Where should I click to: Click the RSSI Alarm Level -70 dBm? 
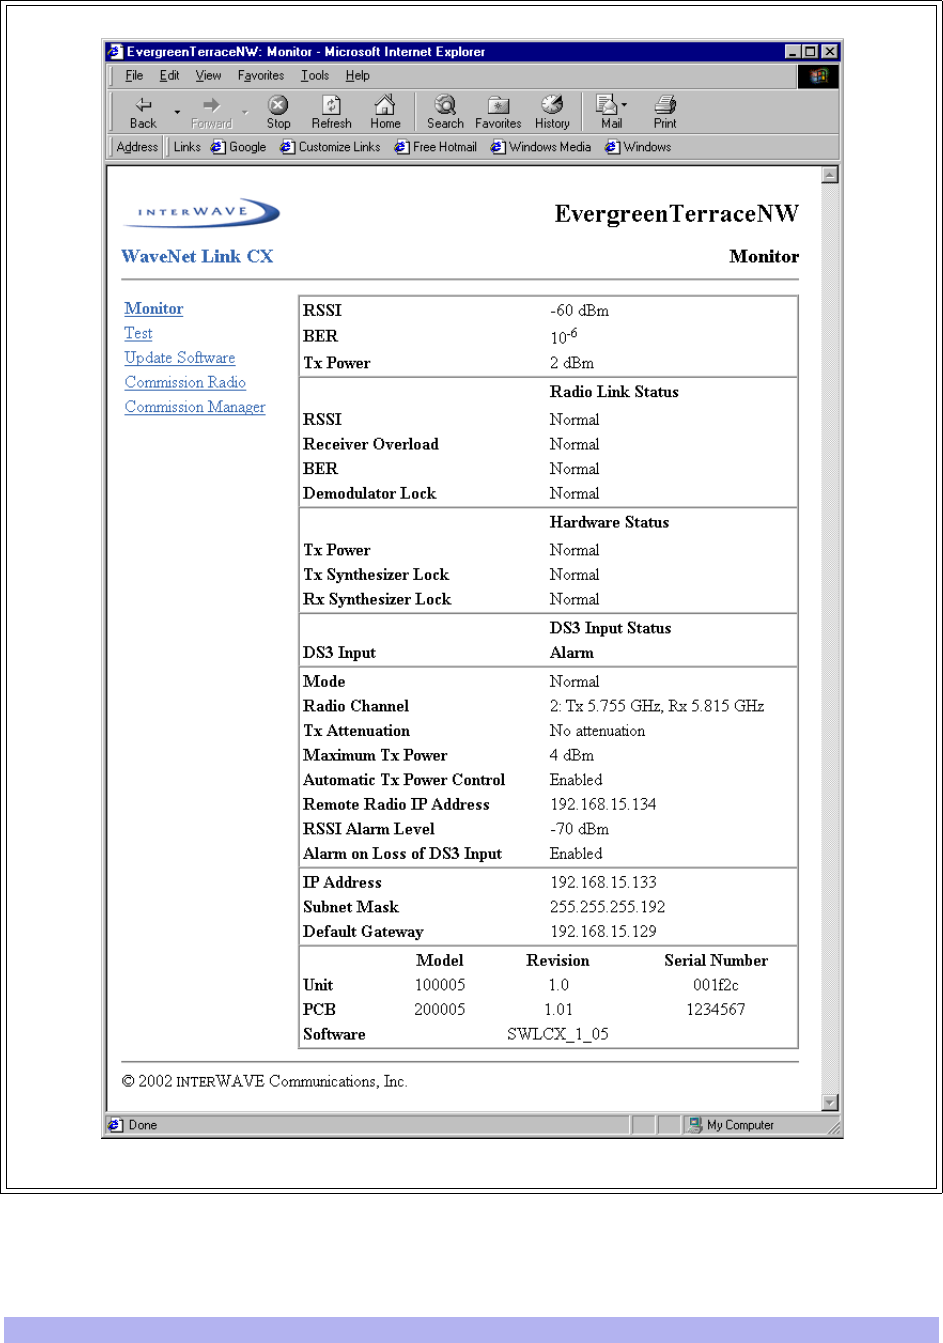579,829
